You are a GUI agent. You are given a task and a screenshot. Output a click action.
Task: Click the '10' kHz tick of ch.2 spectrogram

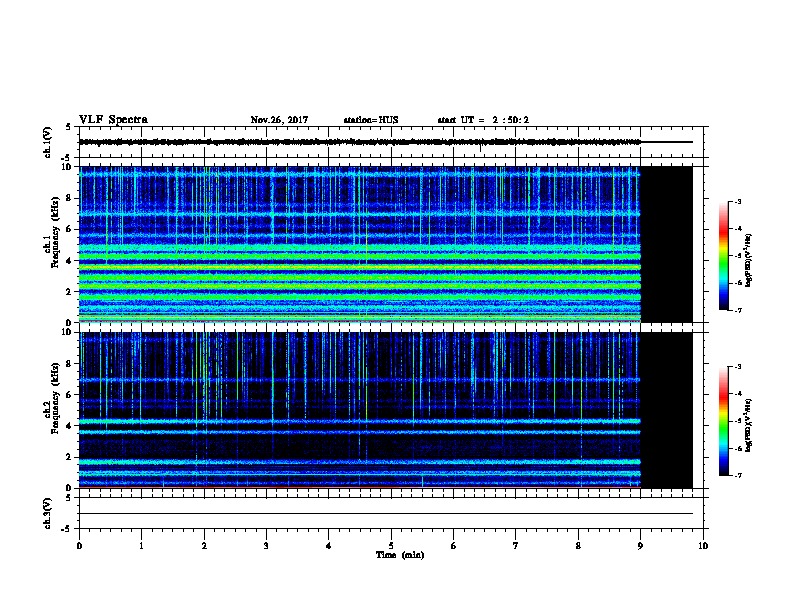pyautogui.click(x=67, y=332)
